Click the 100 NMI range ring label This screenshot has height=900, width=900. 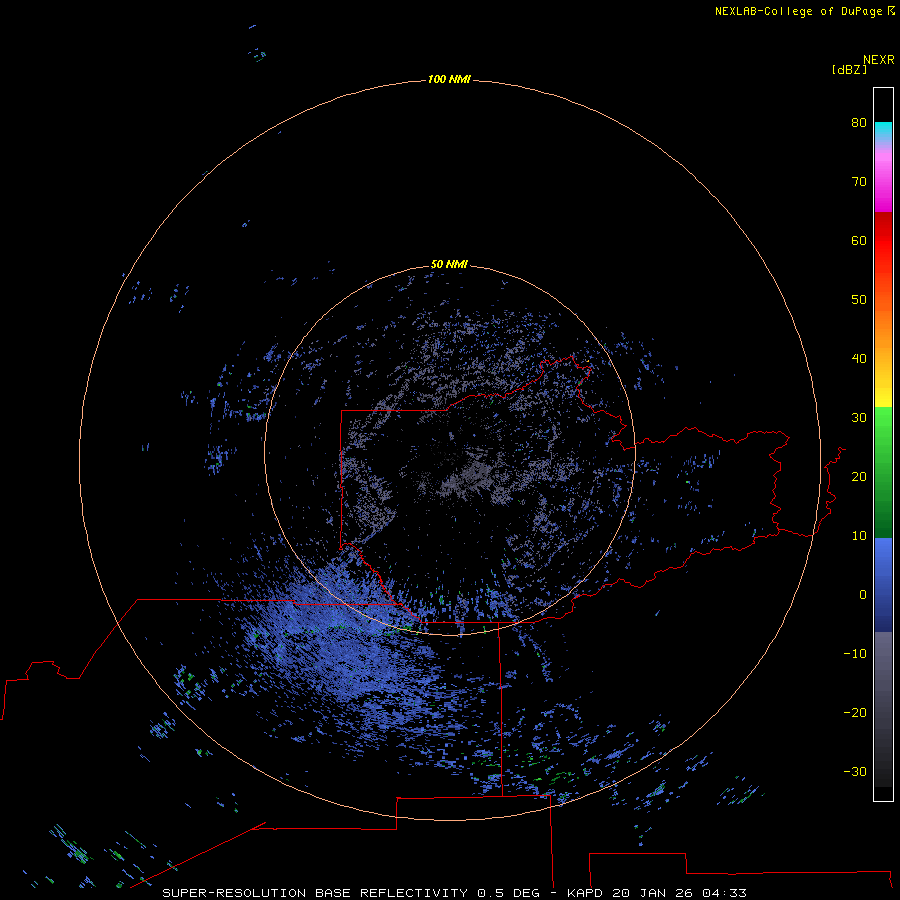point(449,79)
